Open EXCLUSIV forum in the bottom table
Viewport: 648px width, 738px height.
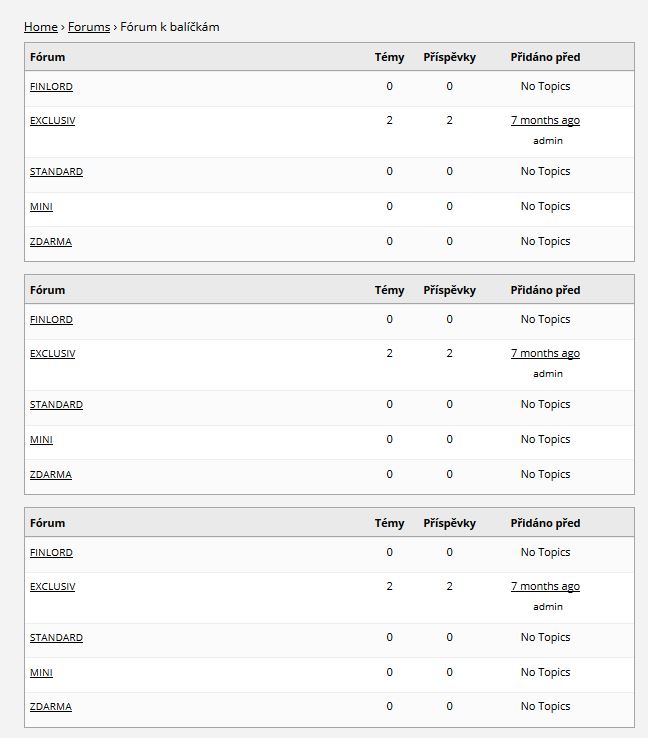pyautogui.click(x=52, y=587)
